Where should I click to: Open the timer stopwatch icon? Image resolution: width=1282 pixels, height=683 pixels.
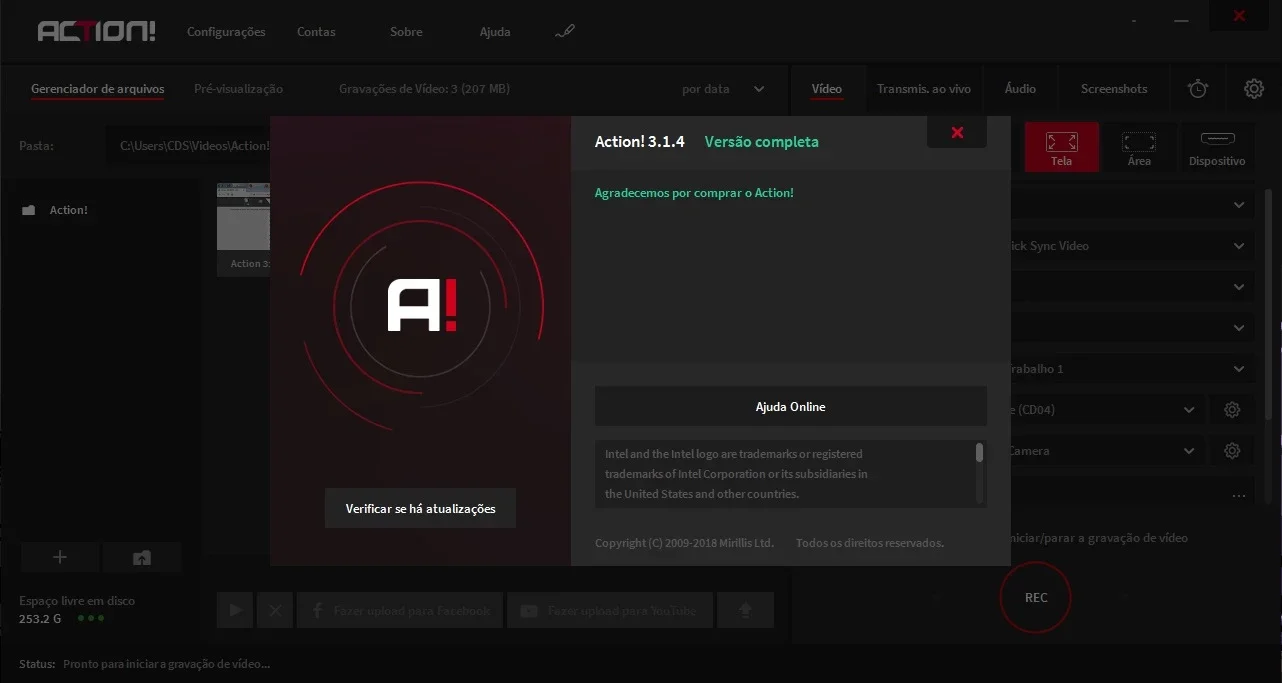[x=1198, y=89]
